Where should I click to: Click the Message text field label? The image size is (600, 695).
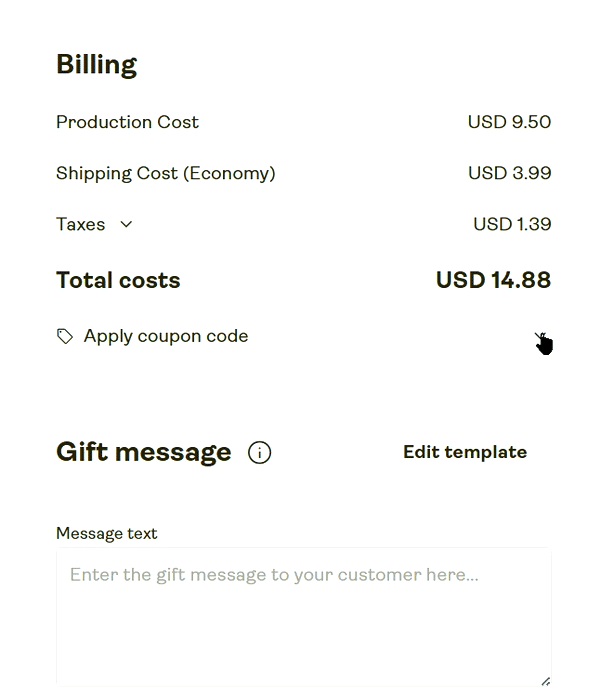coord(106,534)
